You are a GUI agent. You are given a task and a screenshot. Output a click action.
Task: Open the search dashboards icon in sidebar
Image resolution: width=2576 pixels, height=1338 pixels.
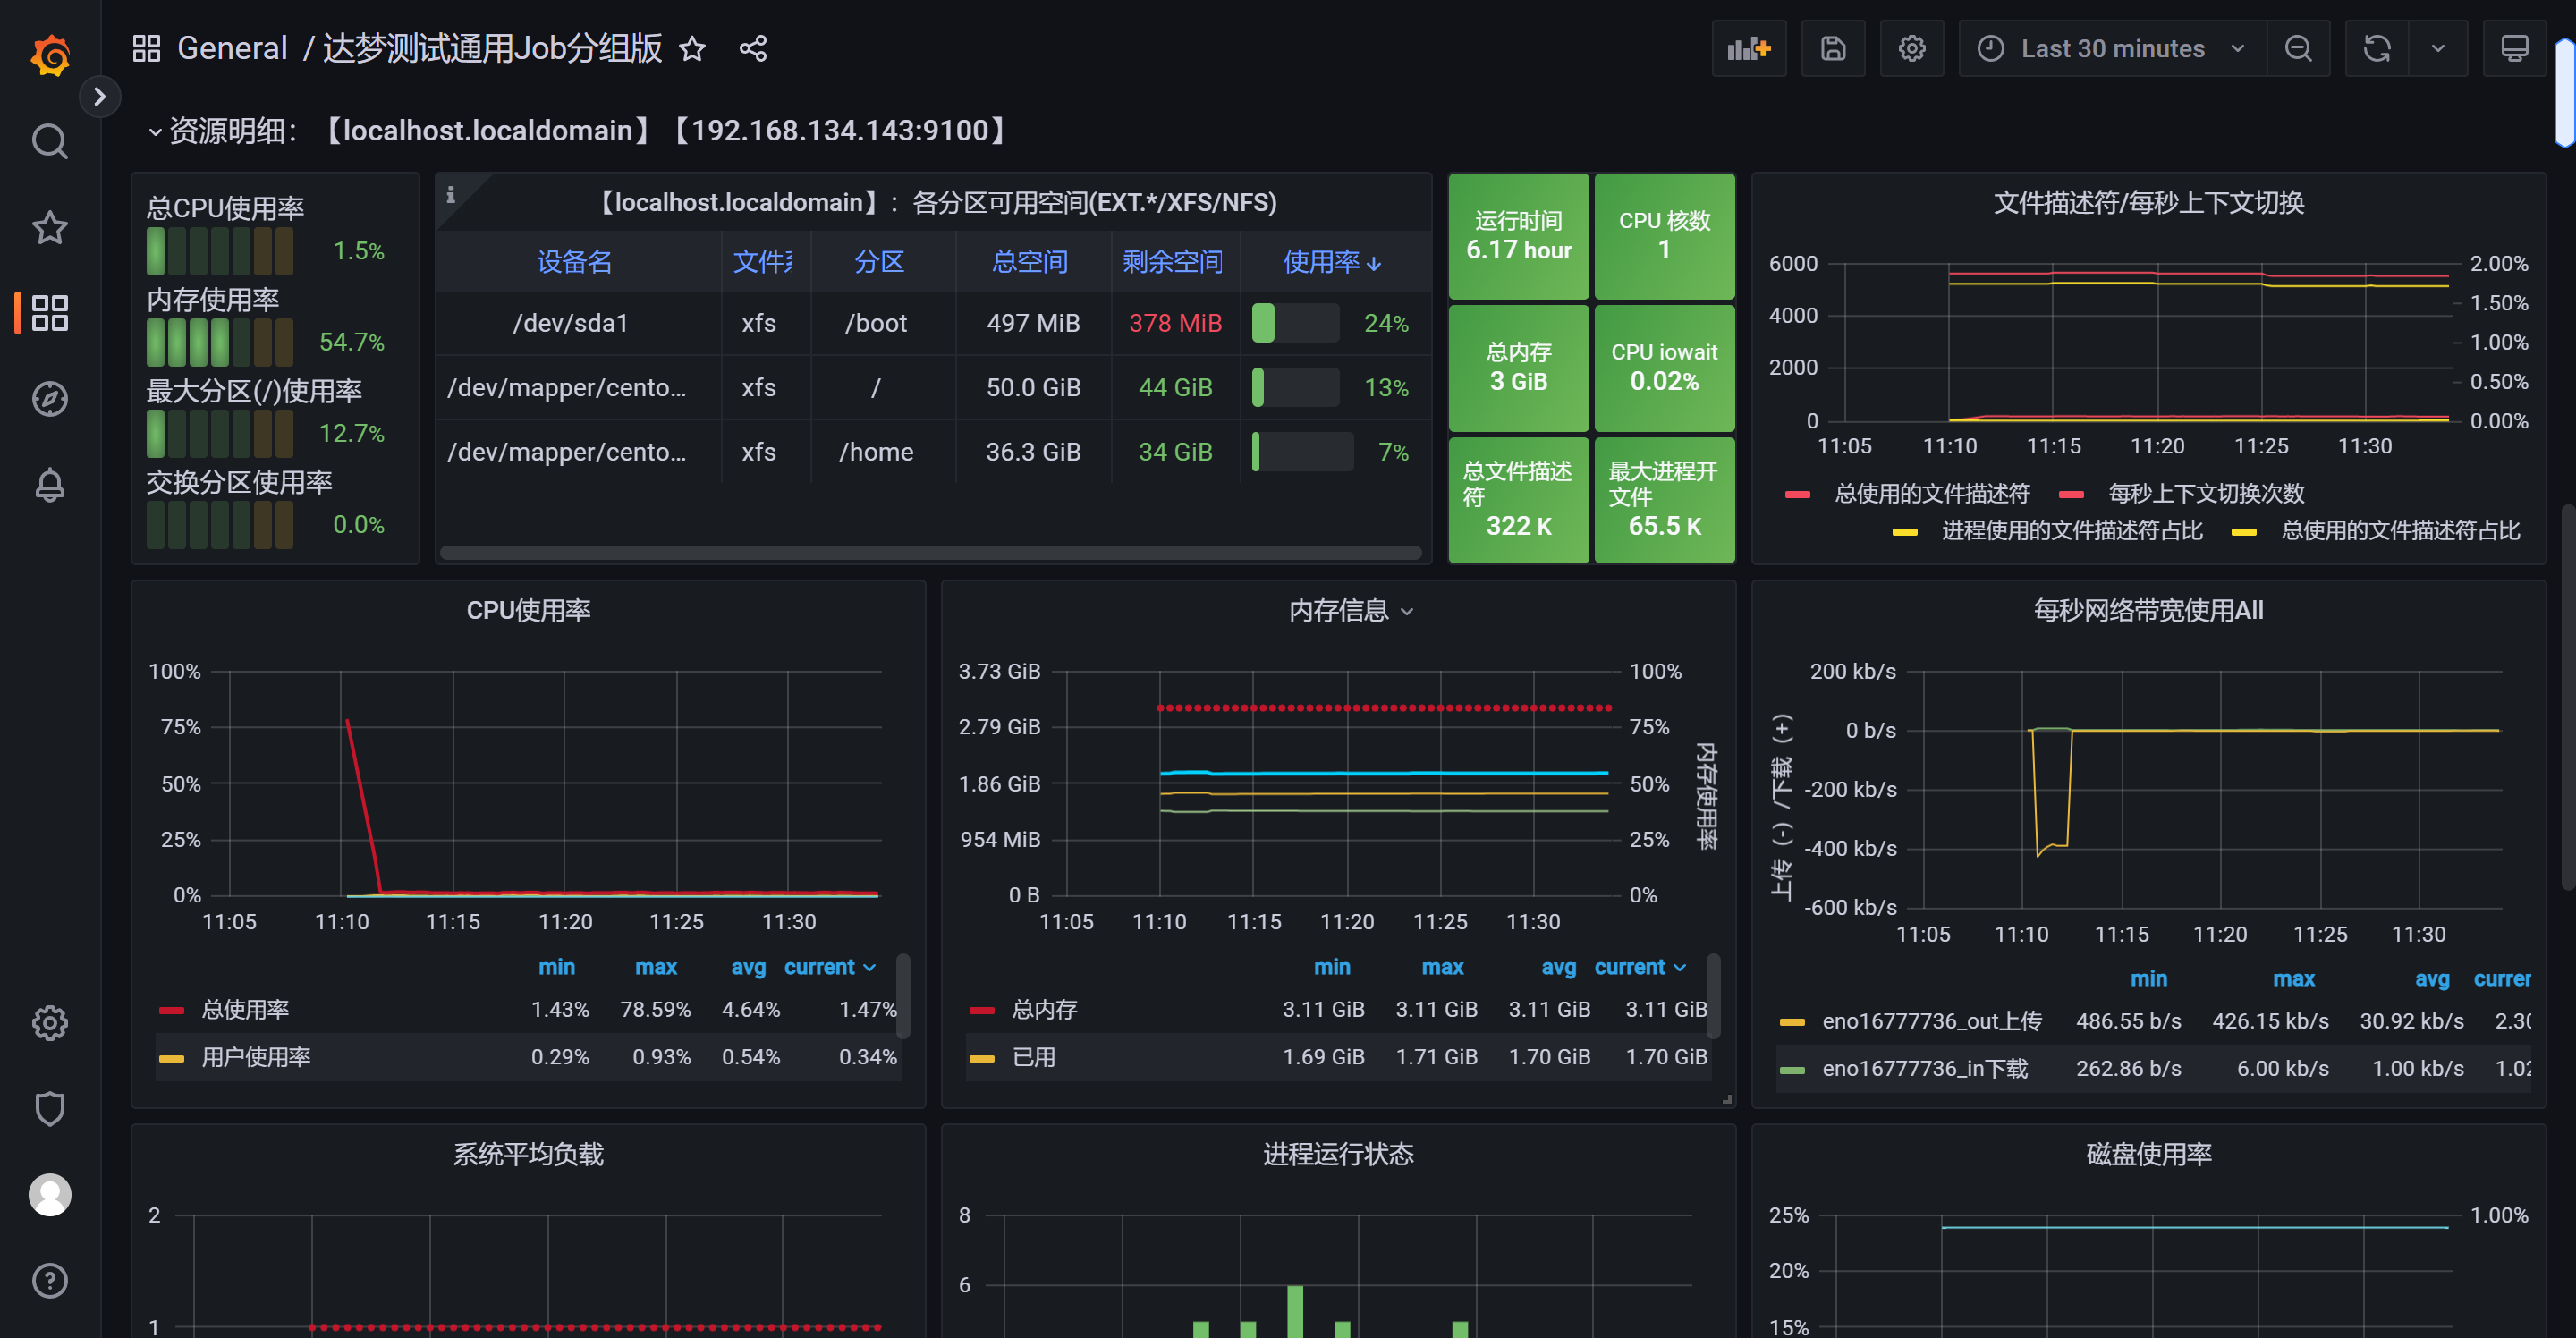point(50,141)
